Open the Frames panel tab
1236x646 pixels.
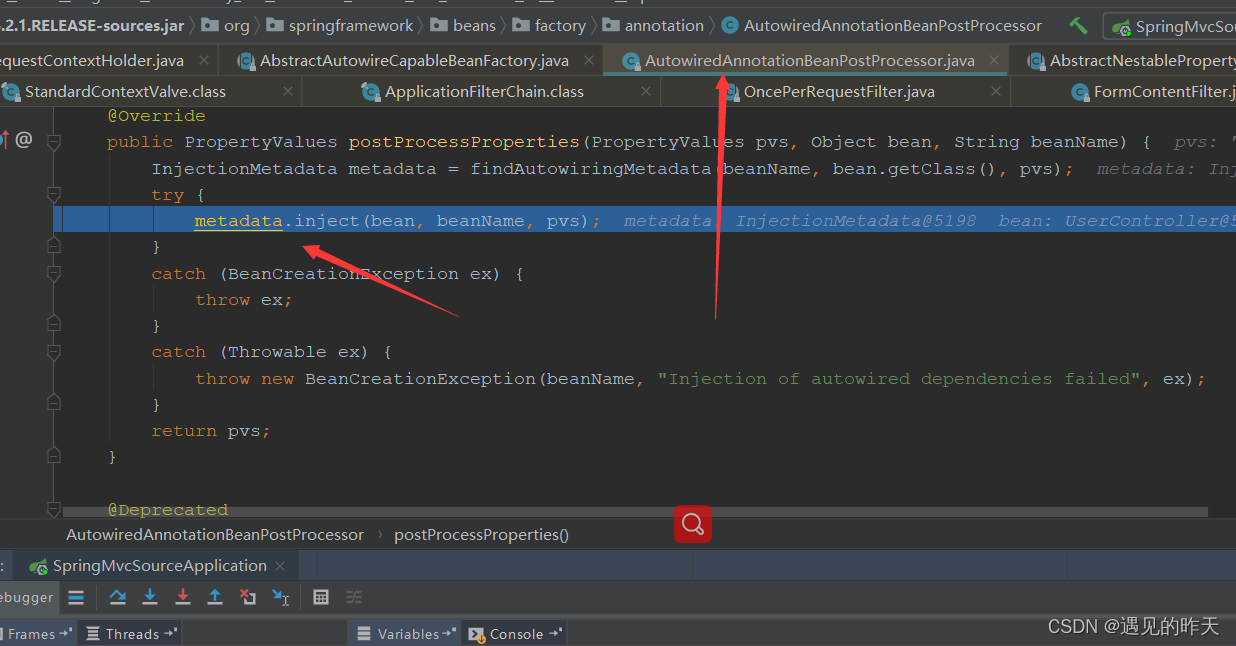click(38, 634)
